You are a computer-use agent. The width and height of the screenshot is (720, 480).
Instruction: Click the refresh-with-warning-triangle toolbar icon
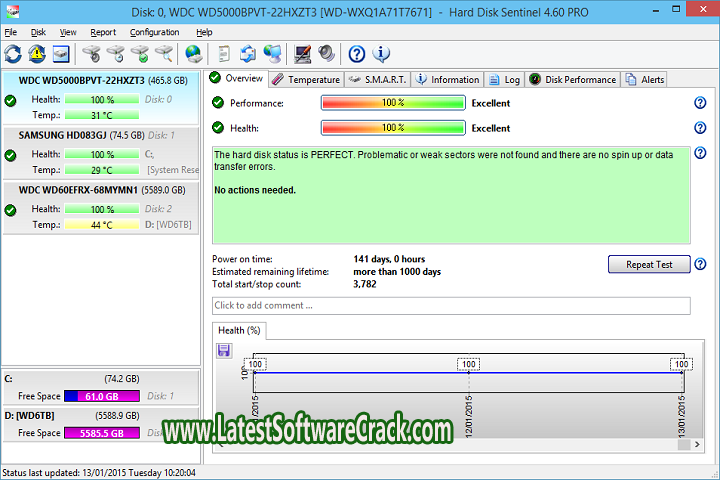click(x=37, y=54)
